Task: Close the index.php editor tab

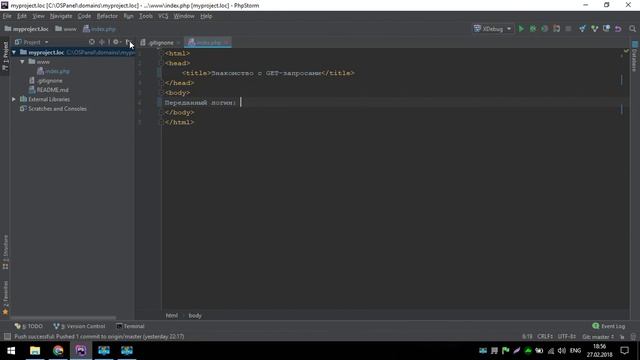Action: [x=227, y=42]
